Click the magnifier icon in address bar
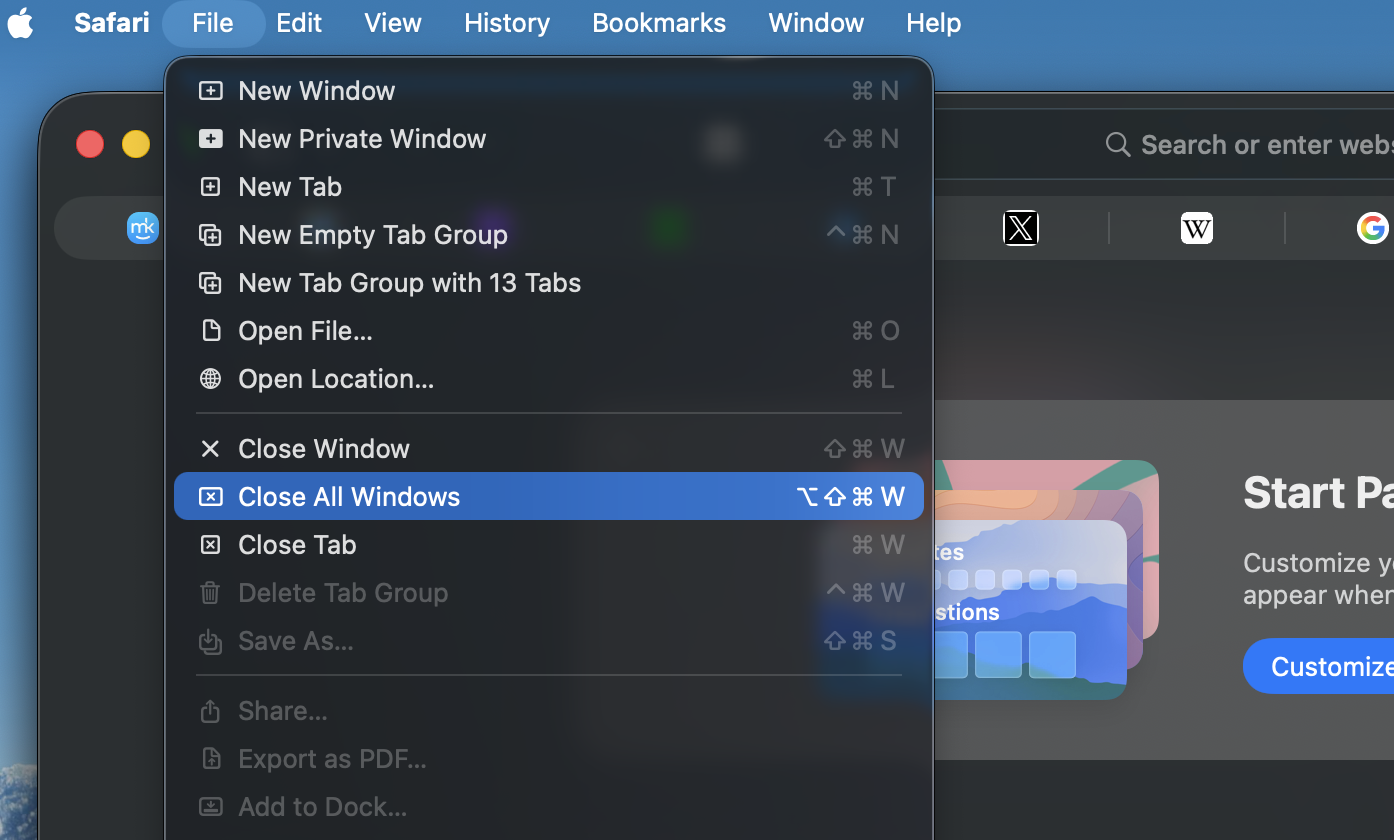Screen dimensions: 1394x840 point(1117,145)
